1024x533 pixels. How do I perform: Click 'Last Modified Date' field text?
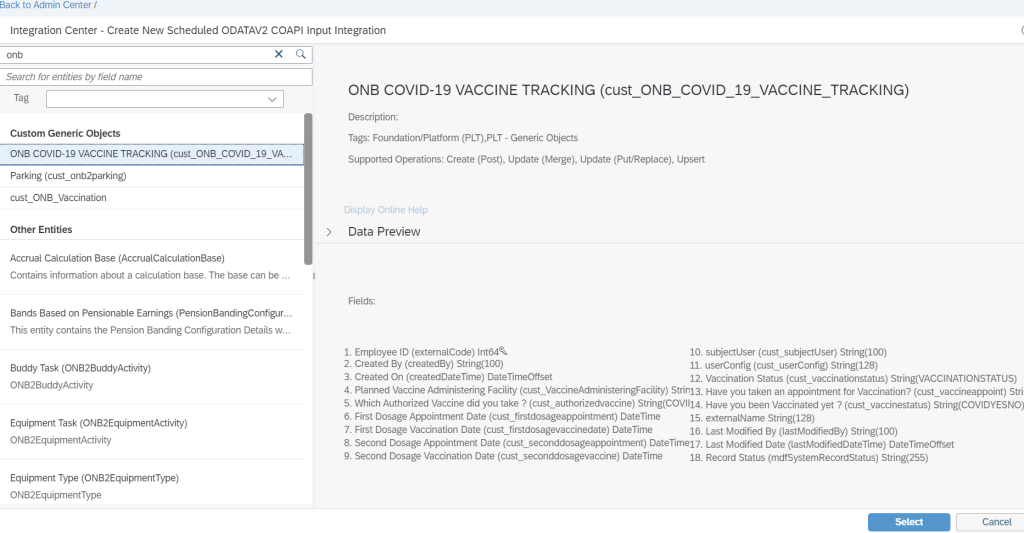tap(822, 444)
